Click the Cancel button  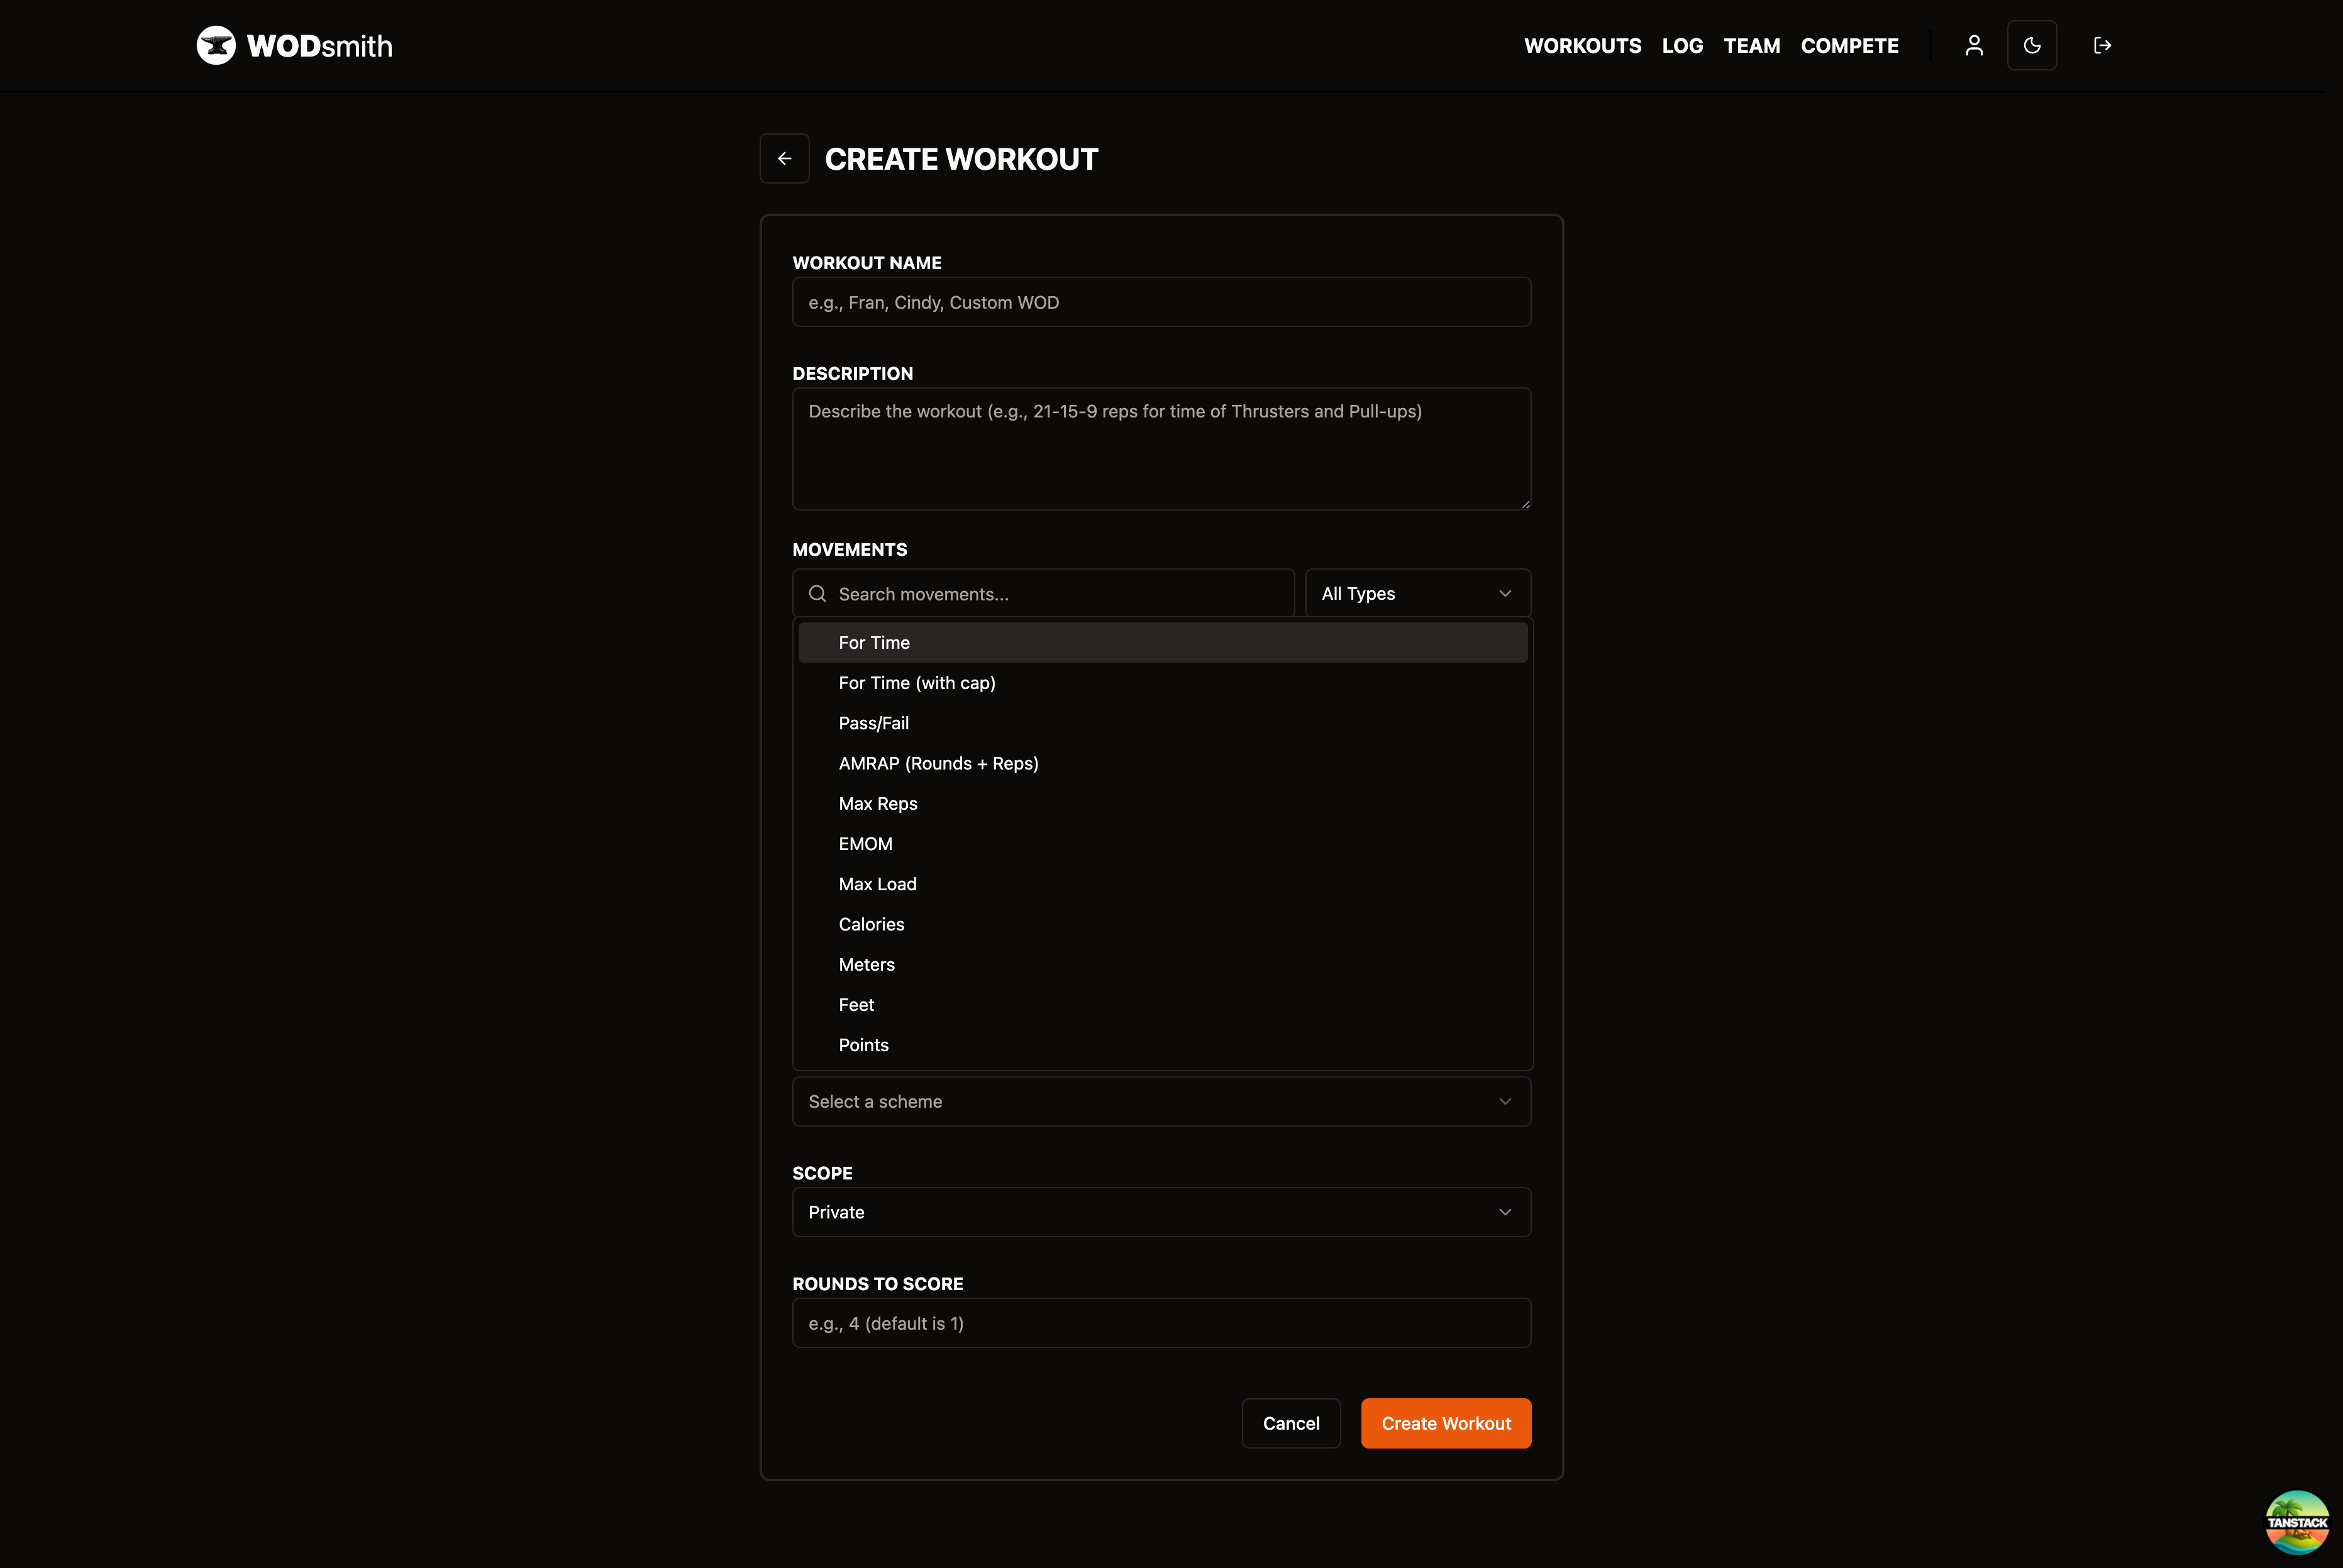pos(1291,1423)
